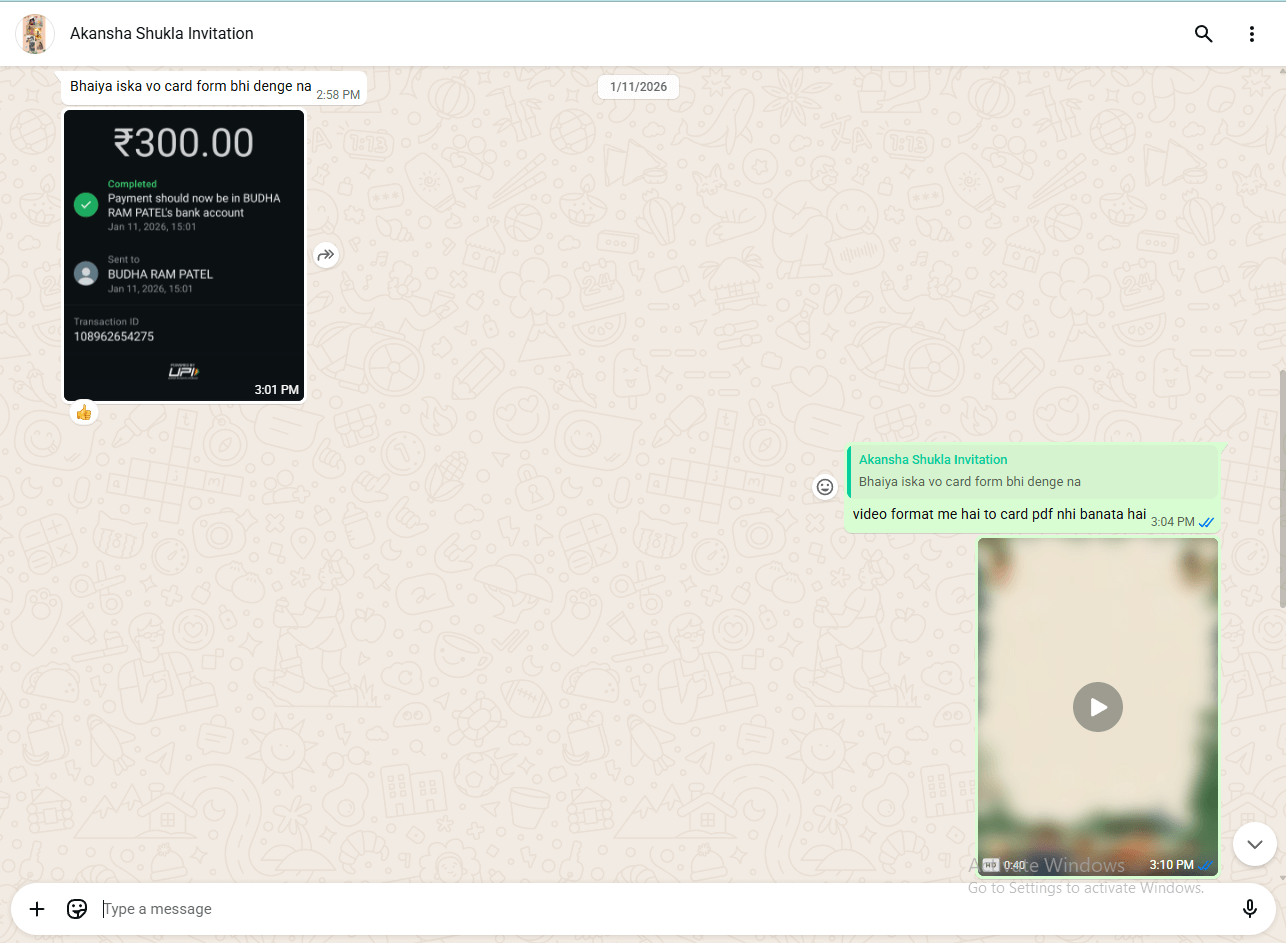Jump to quoted message in reply

tap(1033, 471)
